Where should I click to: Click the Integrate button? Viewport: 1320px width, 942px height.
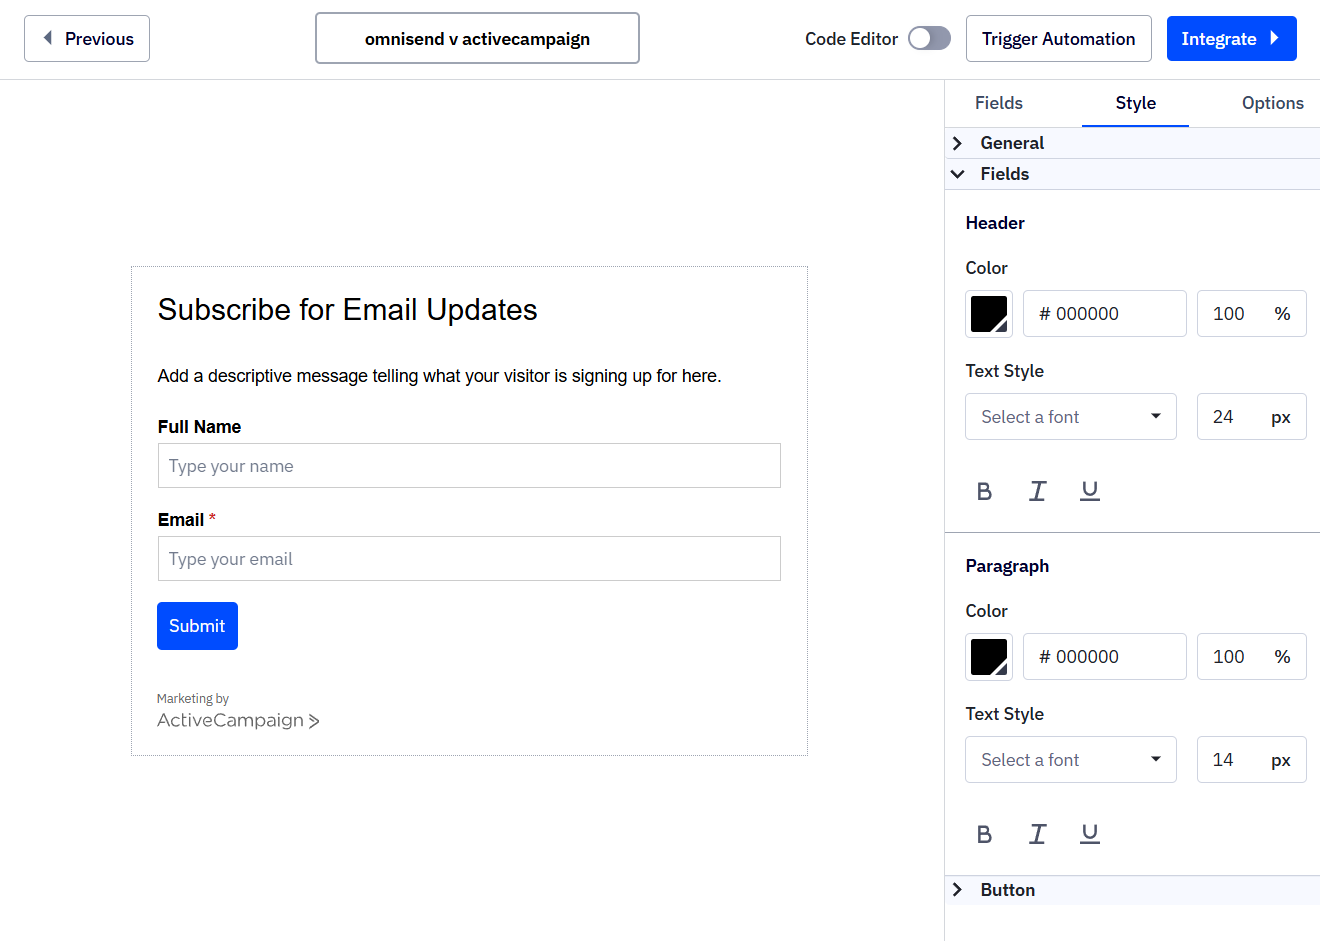(1231, 39)
